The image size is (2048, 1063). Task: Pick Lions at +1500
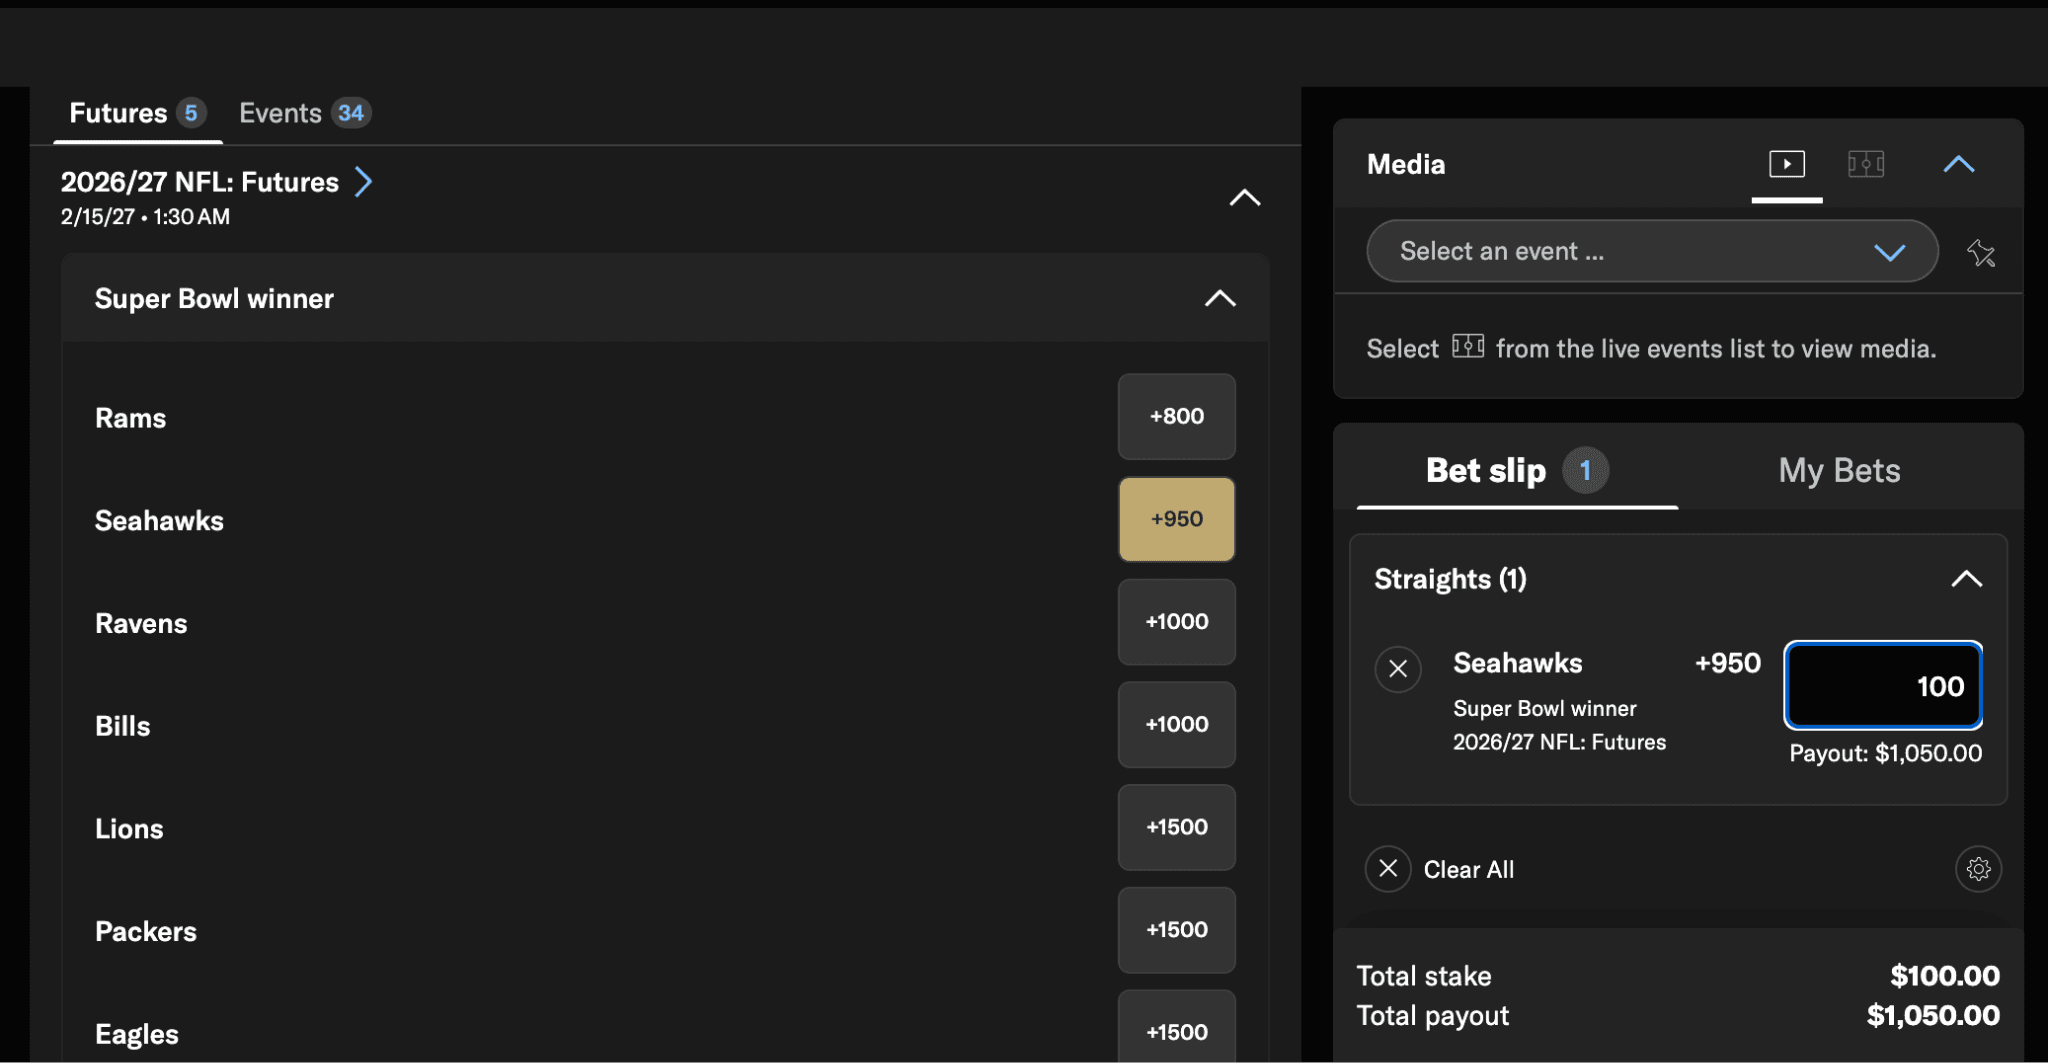[1176, 827]
